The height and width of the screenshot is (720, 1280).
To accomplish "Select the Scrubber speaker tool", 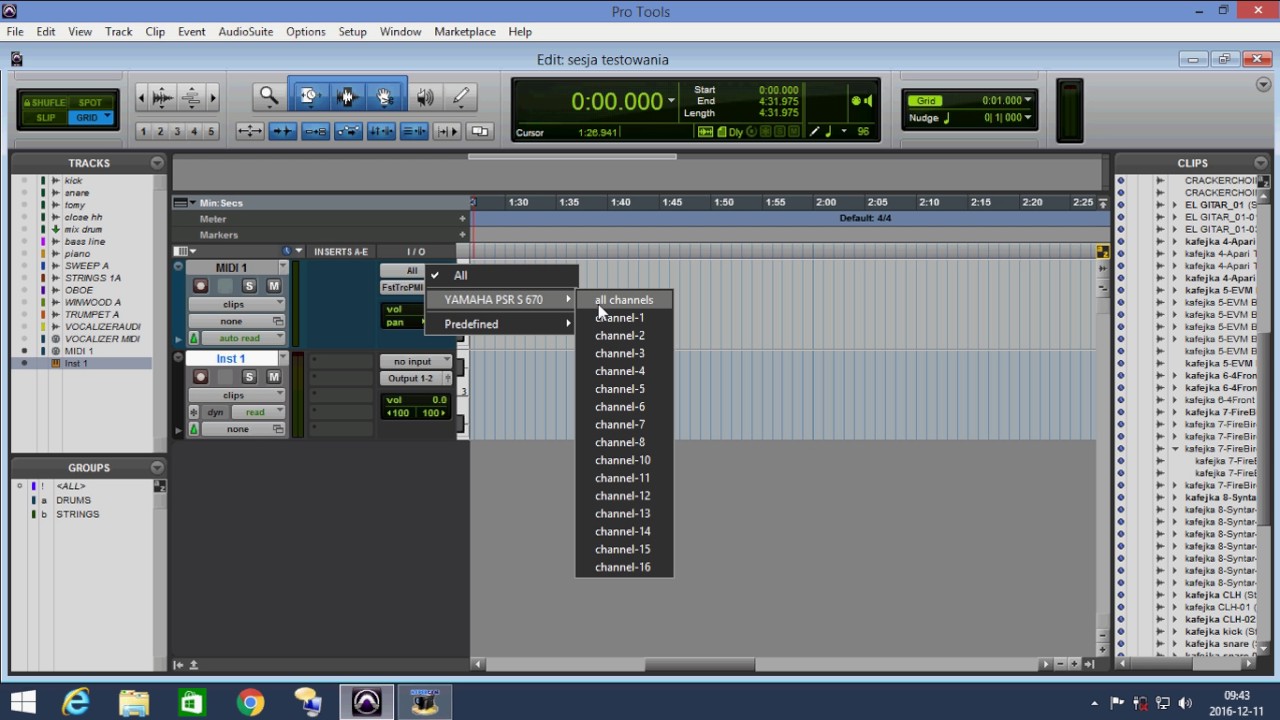I will tap(425, 97).
